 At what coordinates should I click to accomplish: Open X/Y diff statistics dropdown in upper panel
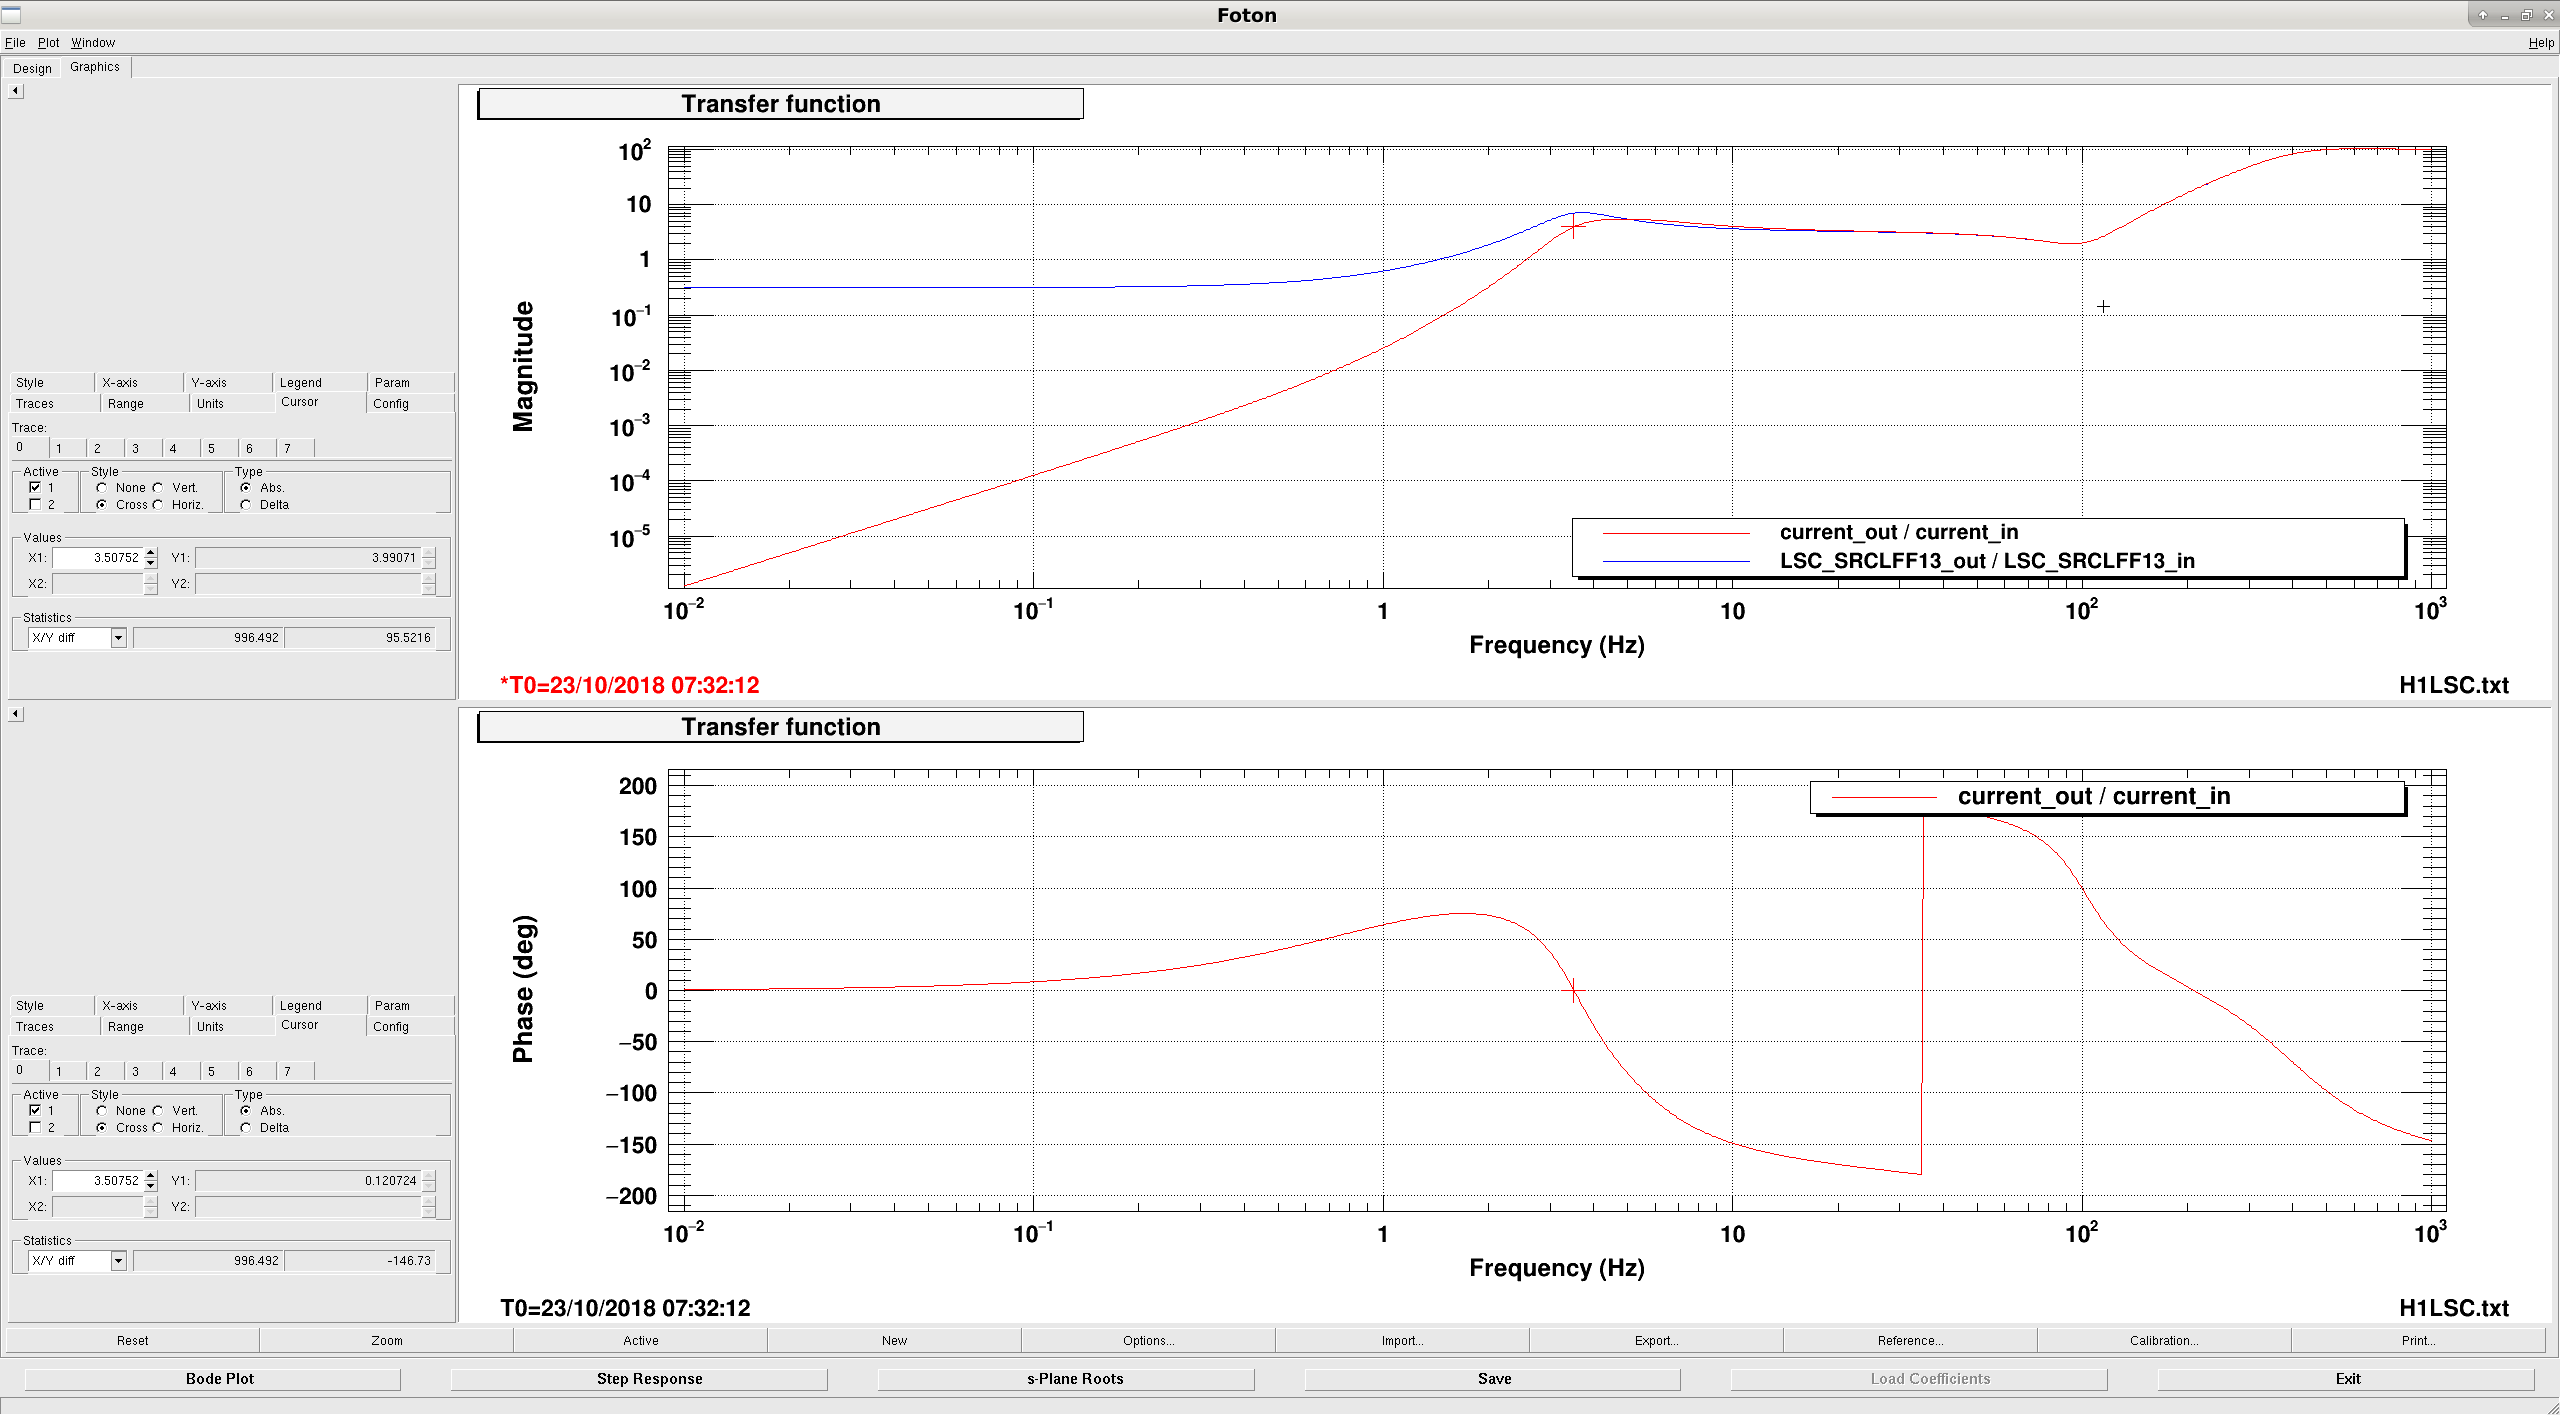pyautogui.click(x=118, y=638)
